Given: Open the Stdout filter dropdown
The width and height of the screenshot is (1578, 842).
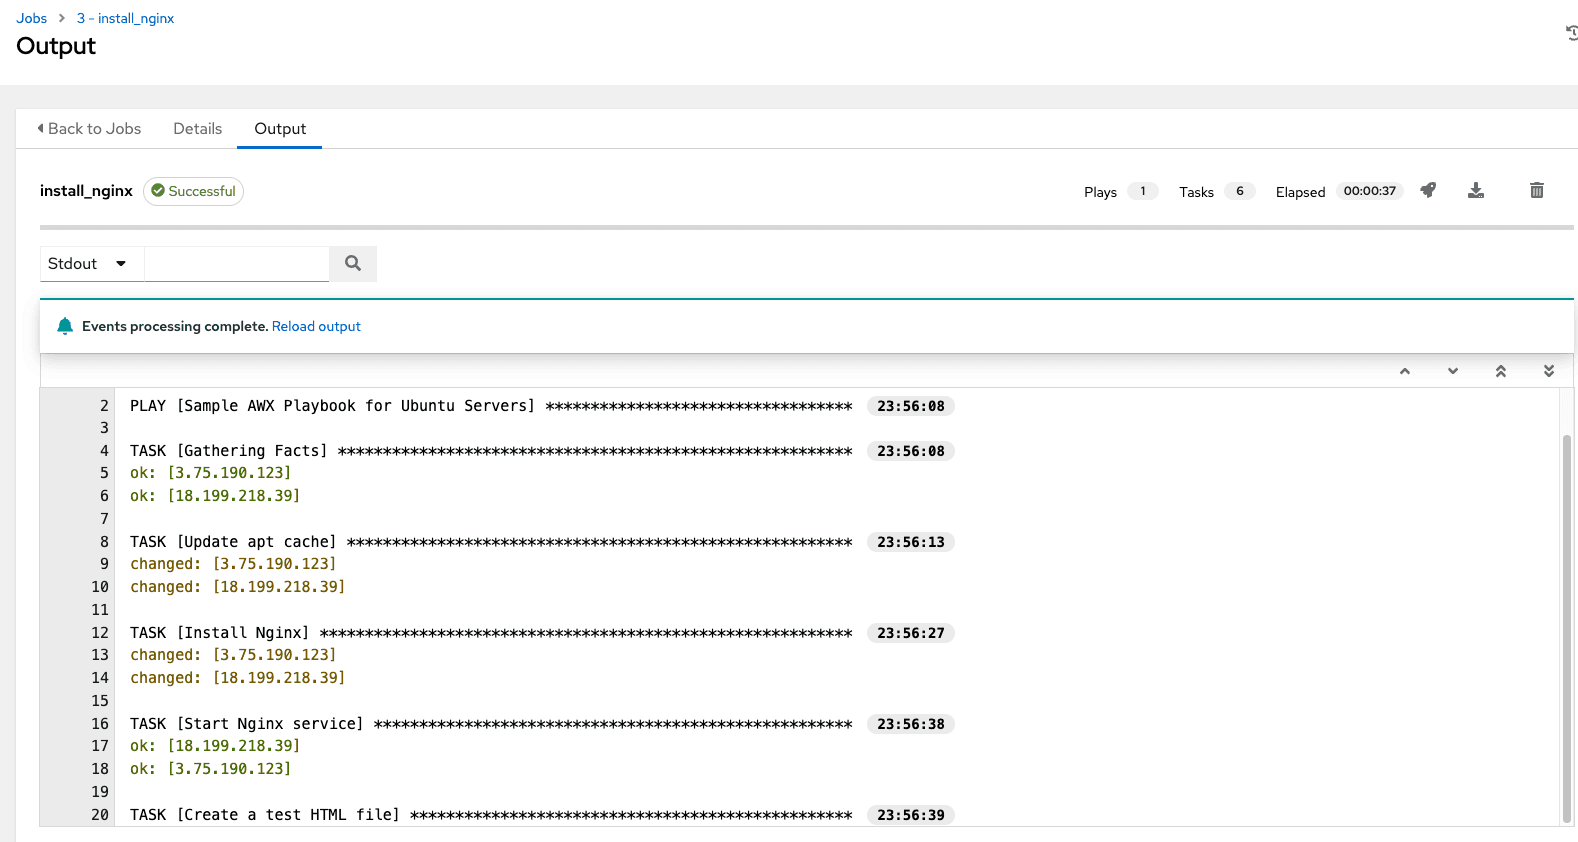Looking at the screenshot, I should [92, 263].
